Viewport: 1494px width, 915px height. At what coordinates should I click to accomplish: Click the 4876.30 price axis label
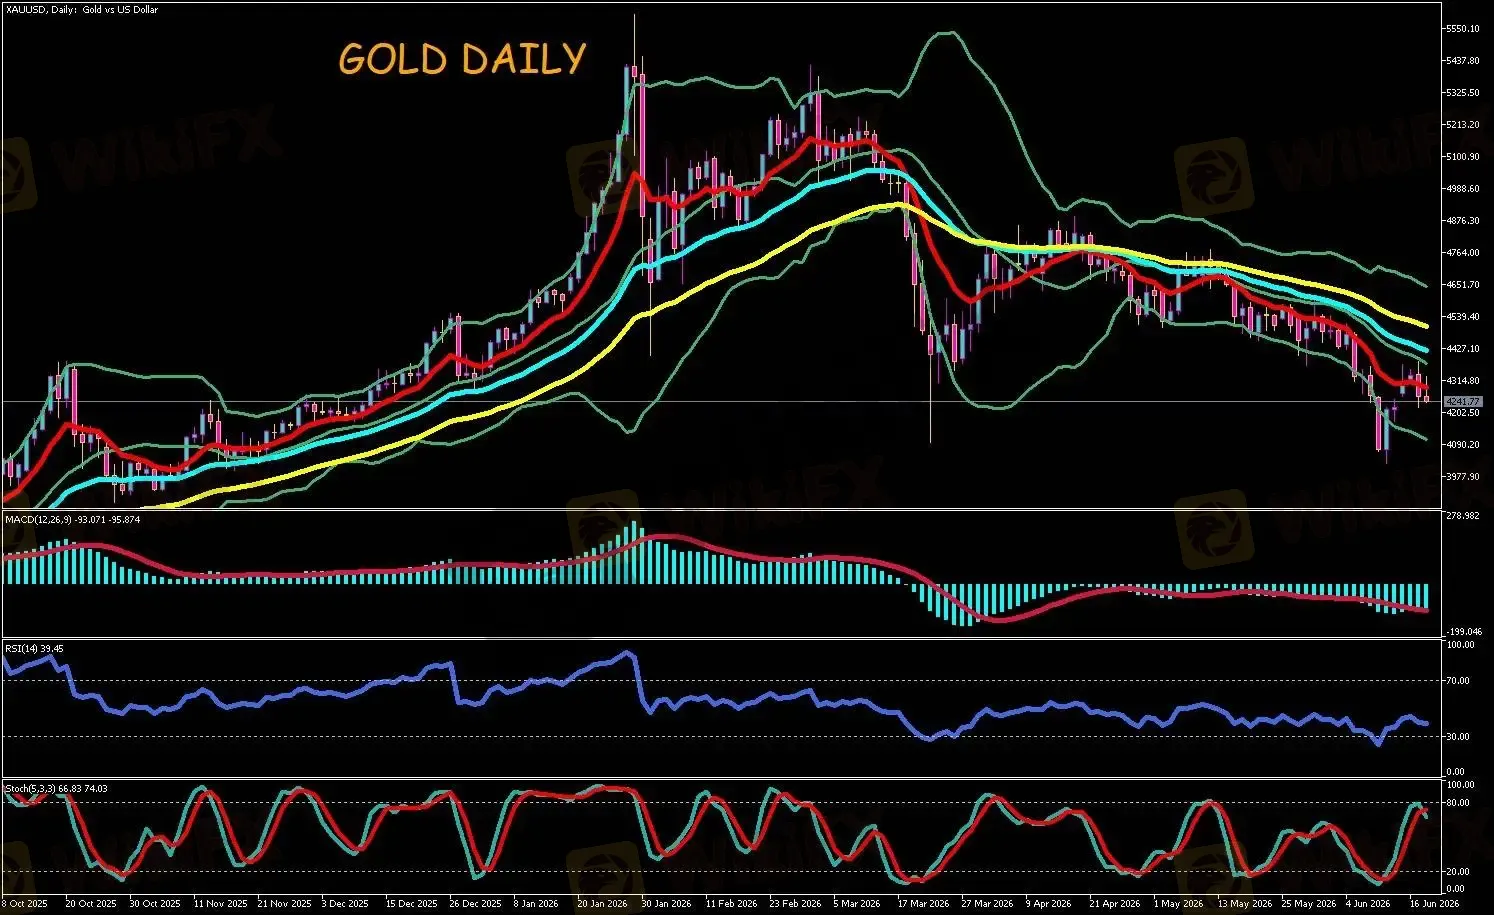click(1462, 221)
